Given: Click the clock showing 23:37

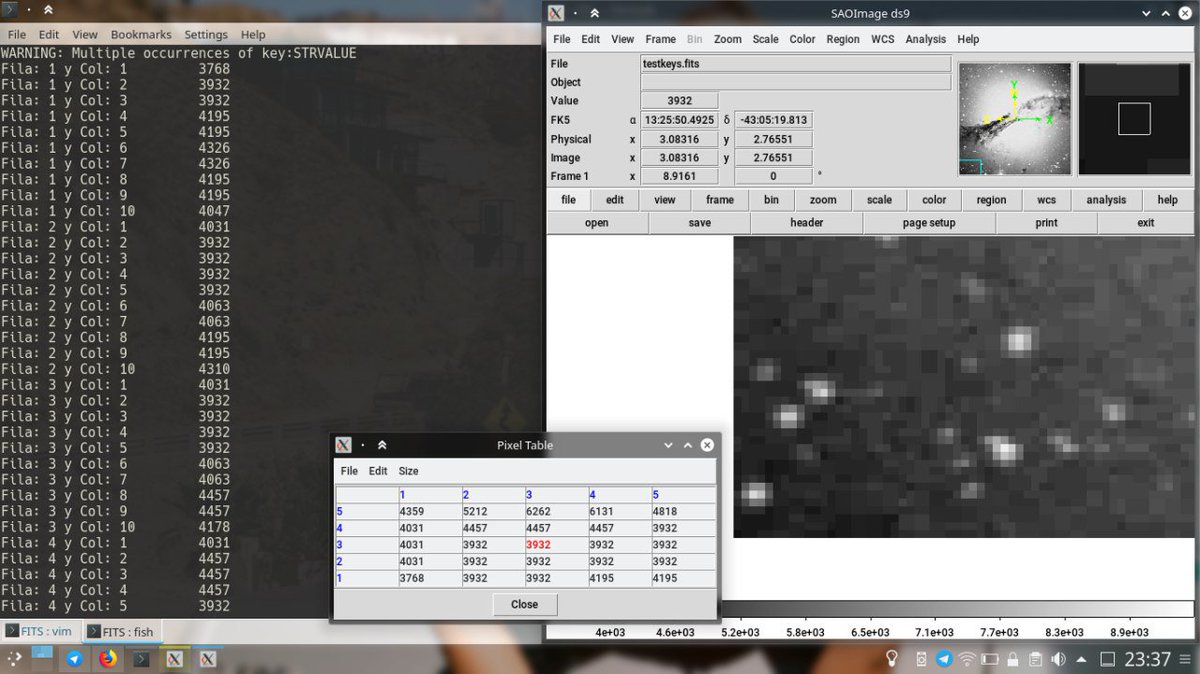Looking at the screenshot, I should pos(1148,659).
